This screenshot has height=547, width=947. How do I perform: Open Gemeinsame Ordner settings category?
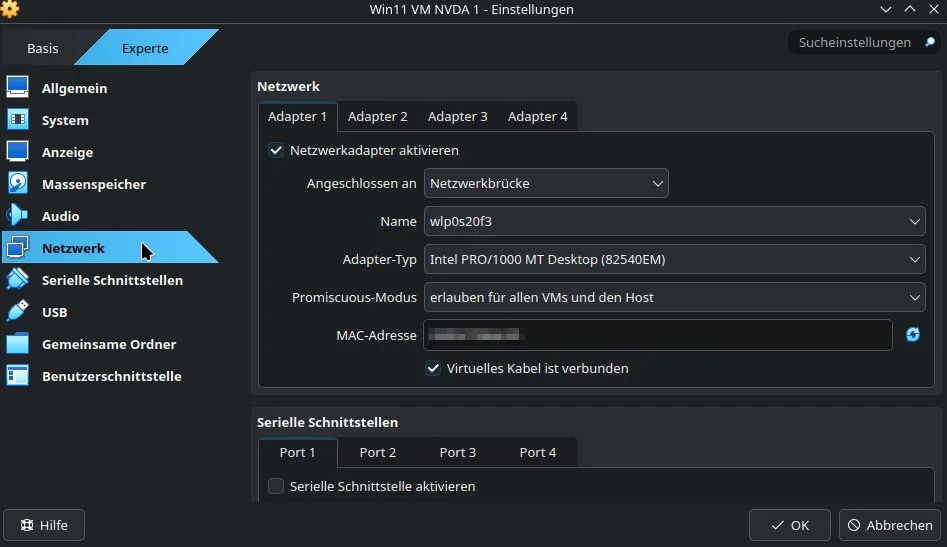pyautogui.click(x=109, y=344)
